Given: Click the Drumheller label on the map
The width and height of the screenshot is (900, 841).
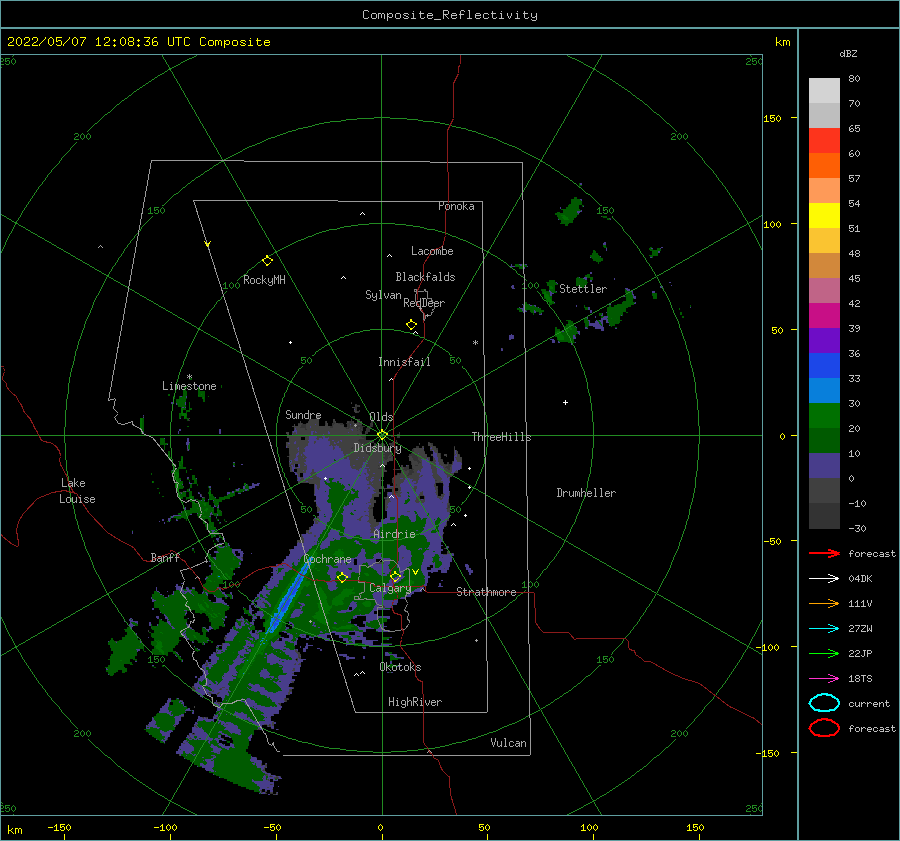Looking at the screenshot, I should coord(586,493).
